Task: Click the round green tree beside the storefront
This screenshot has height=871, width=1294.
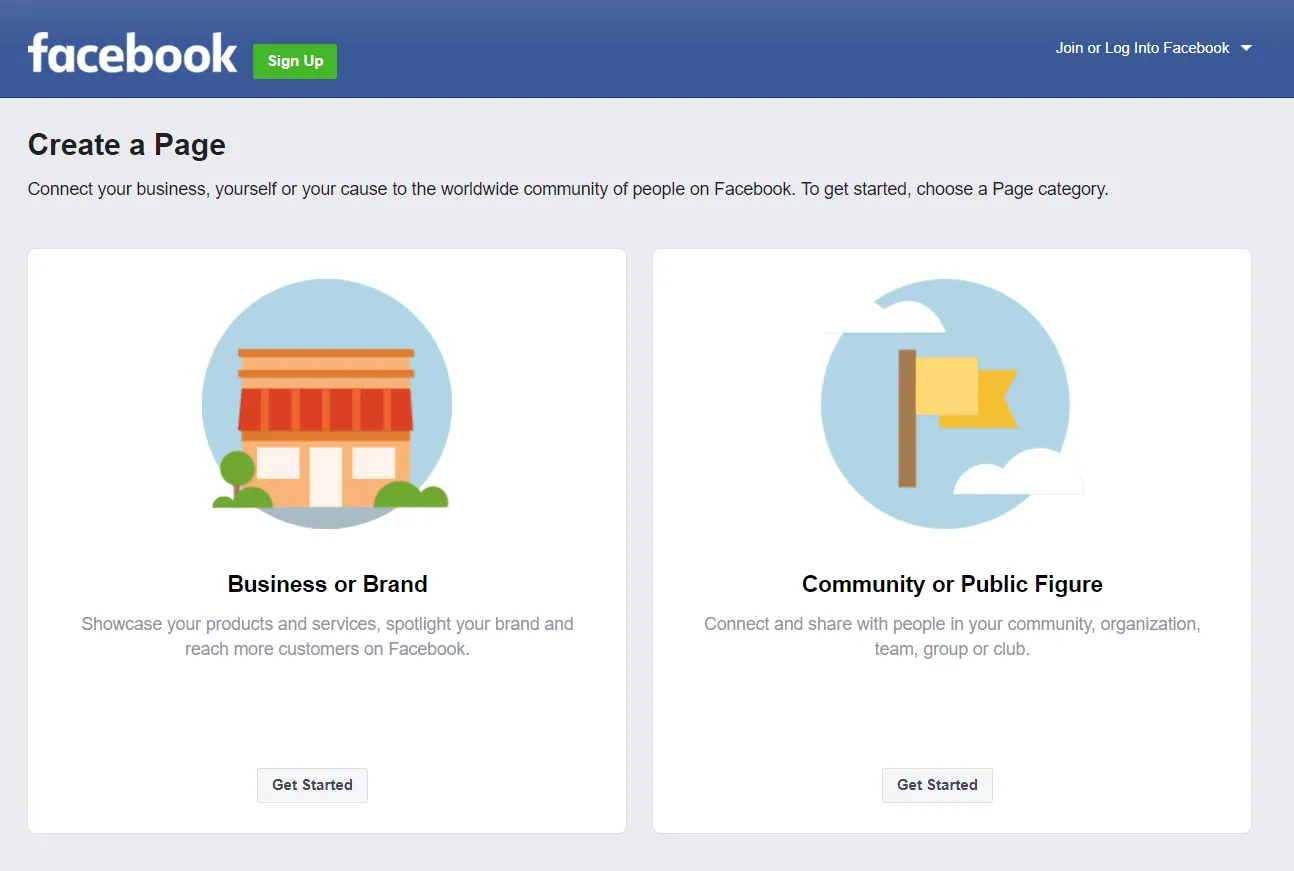Action: [237, 468]
